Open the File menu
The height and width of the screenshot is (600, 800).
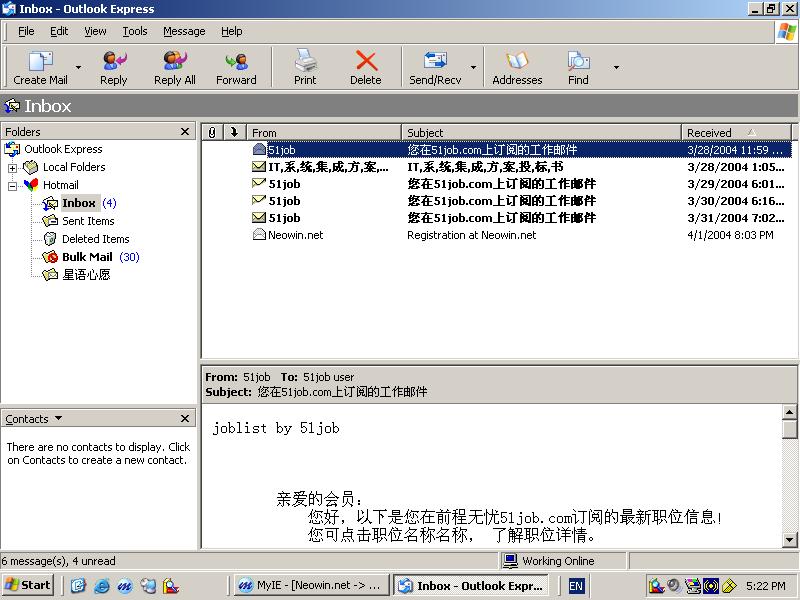[x=26, y=31]
